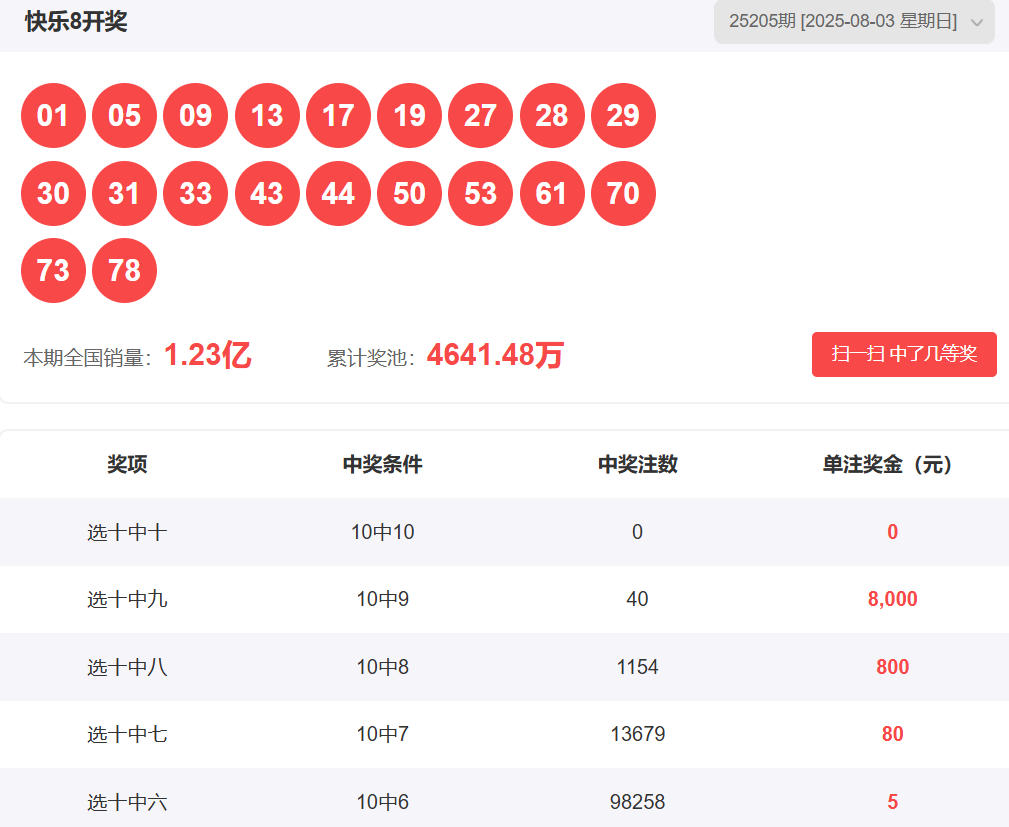Select the 选十中十 prize row
The width and height of the screenshot is (1009, 827).
504,532
